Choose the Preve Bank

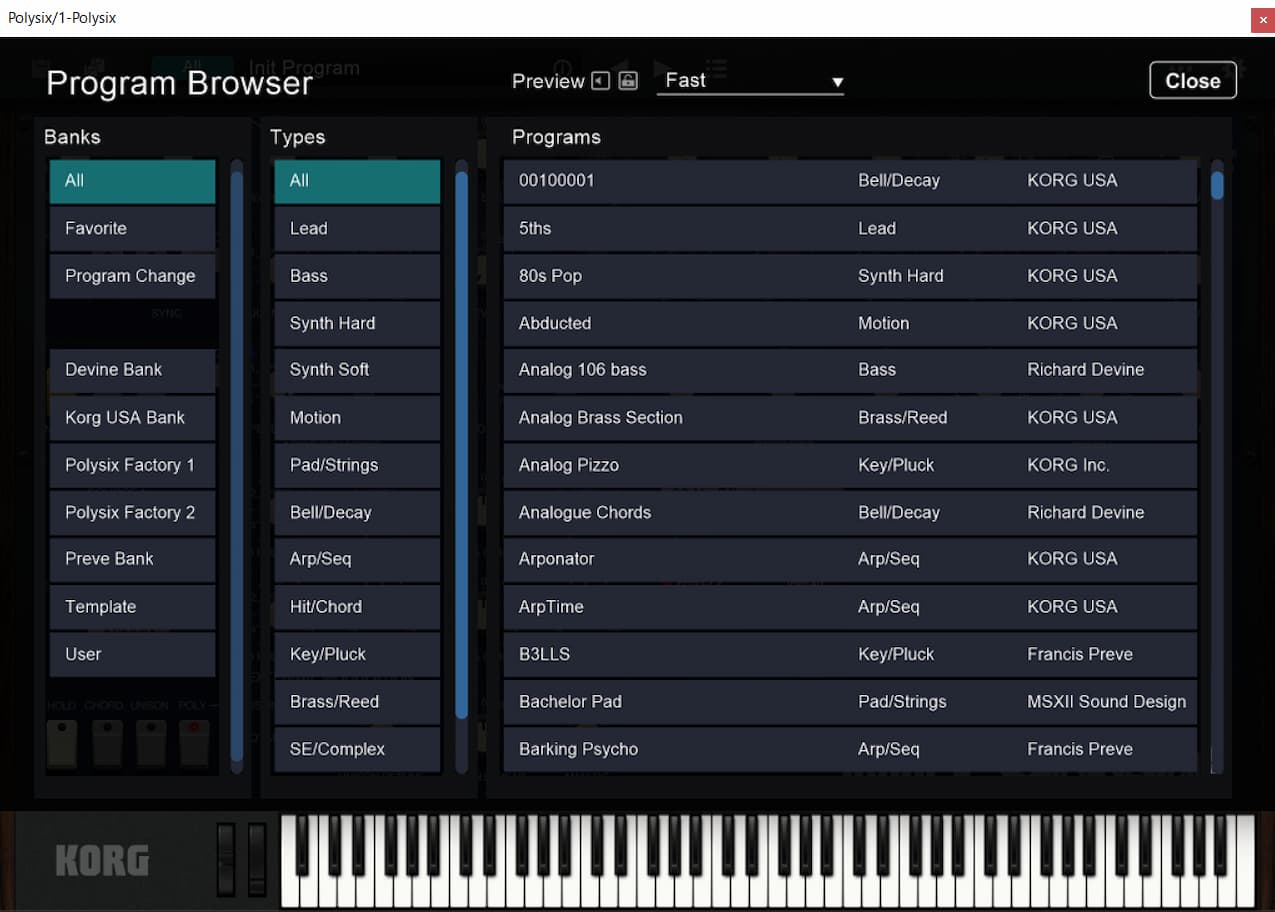point(133,559)
